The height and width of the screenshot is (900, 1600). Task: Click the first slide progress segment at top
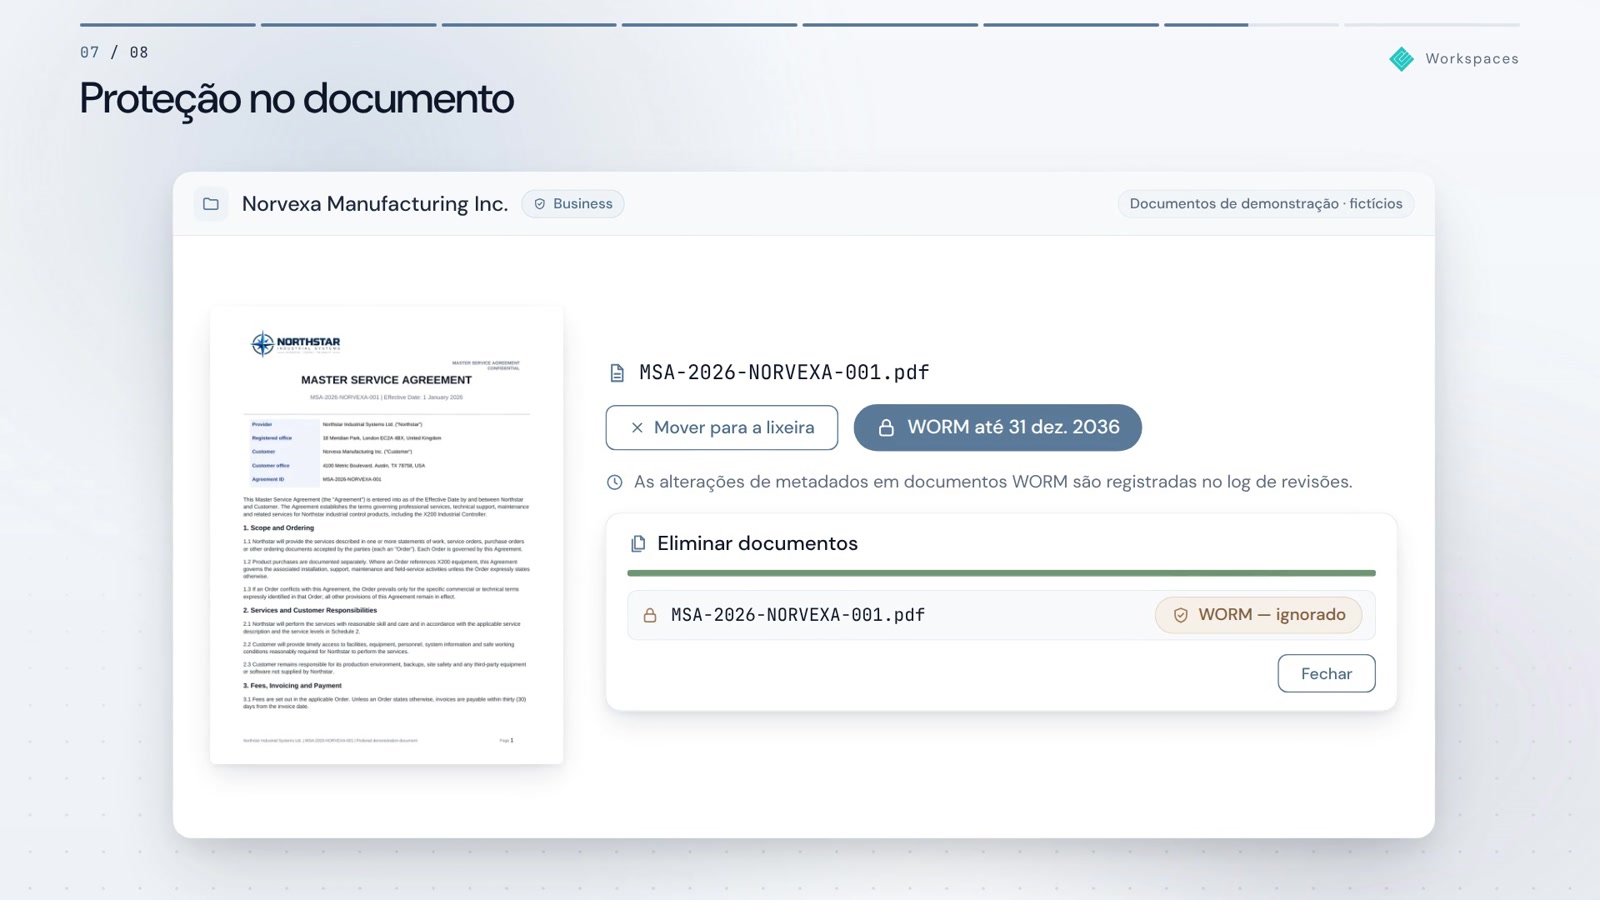click(168, 25)
